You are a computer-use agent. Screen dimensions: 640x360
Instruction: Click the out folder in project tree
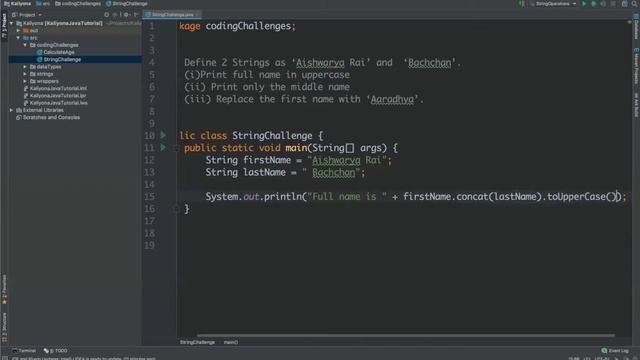pos(33,31)
